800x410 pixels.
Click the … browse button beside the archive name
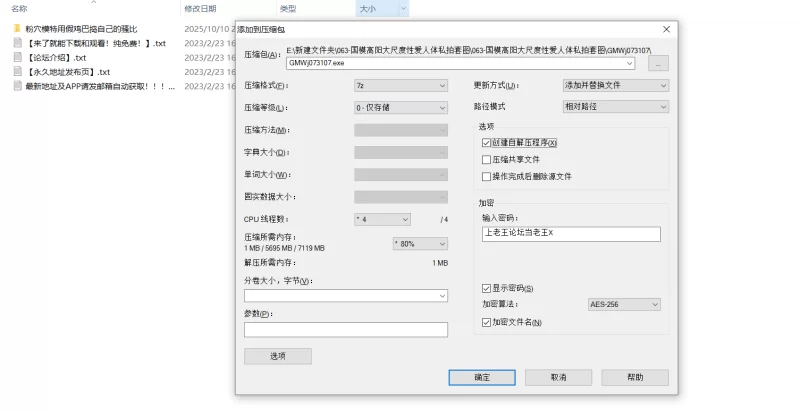[x=658, y=64]
